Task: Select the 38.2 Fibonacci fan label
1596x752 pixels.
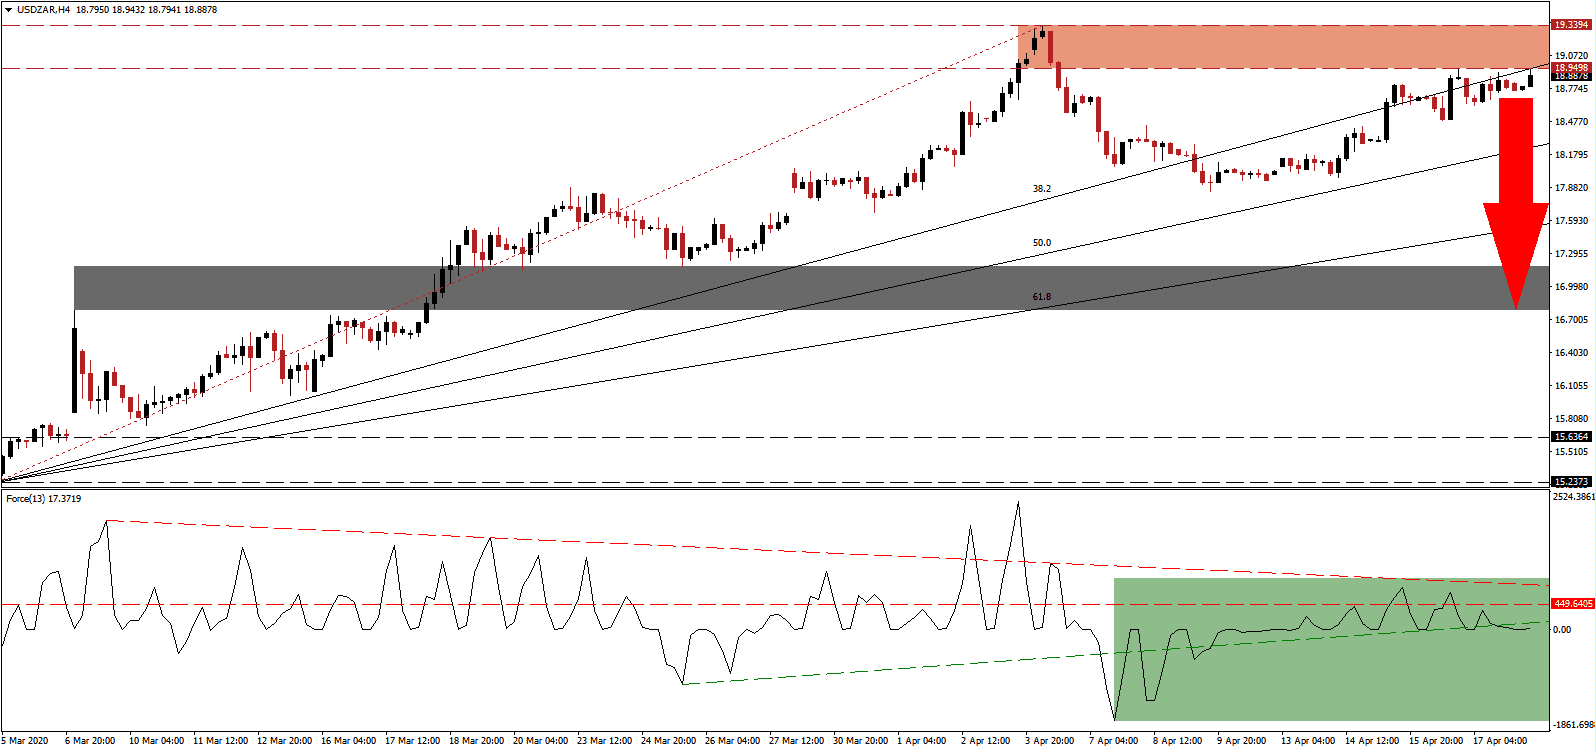Action: 1042,189
